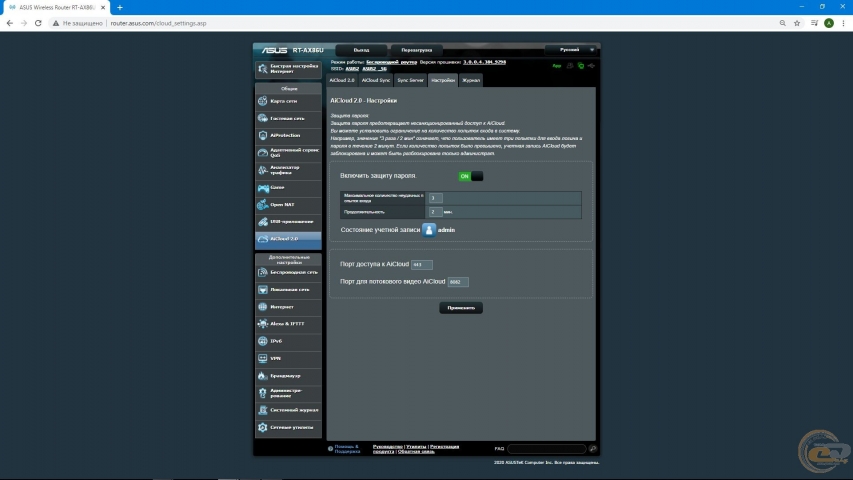Screen dimensions: 853x480
Task: Open the firmware version link
Action: click(x=485, y=62)
